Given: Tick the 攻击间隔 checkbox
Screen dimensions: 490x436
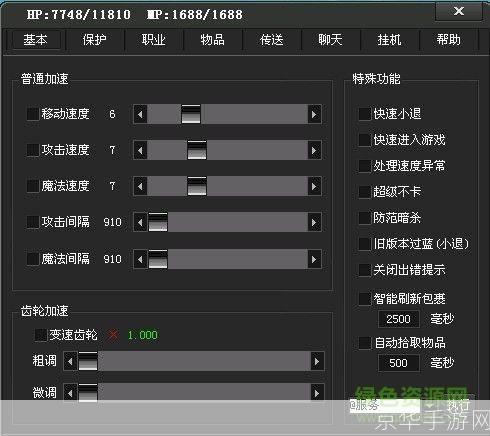Looking at the screenshot, I should click(33, 222).
